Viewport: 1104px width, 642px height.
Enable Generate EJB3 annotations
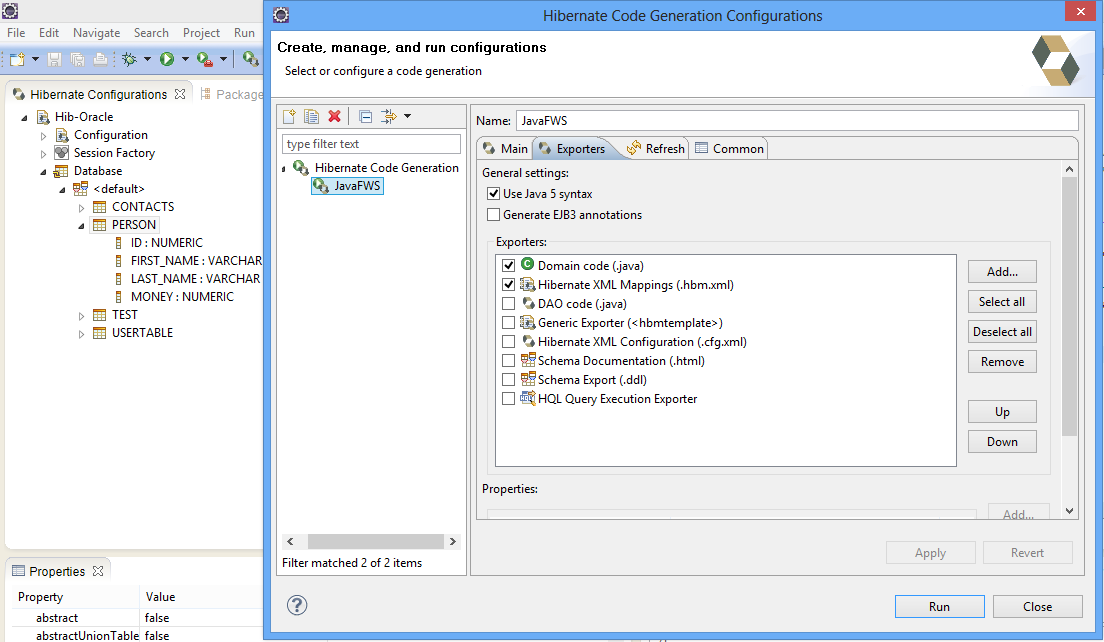pos(492,214)
